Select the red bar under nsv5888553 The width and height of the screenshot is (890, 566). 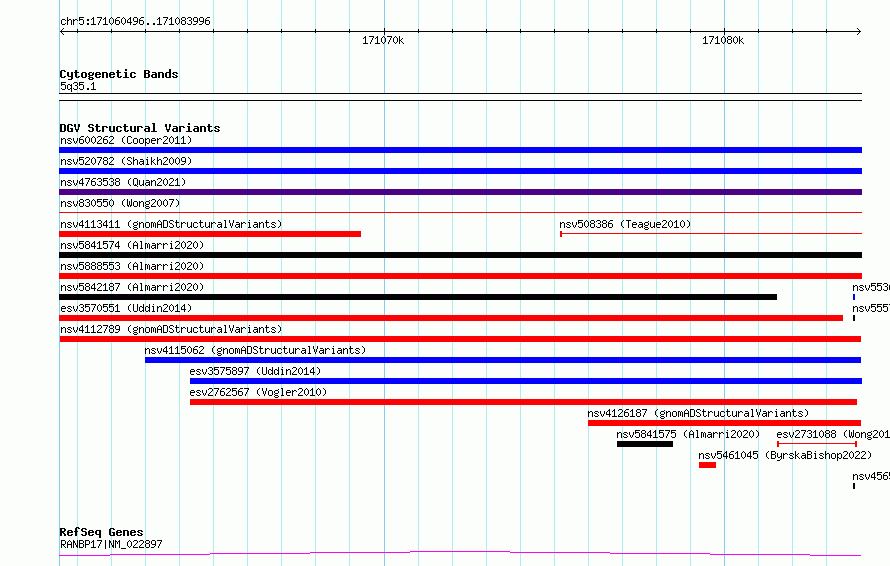460,276
